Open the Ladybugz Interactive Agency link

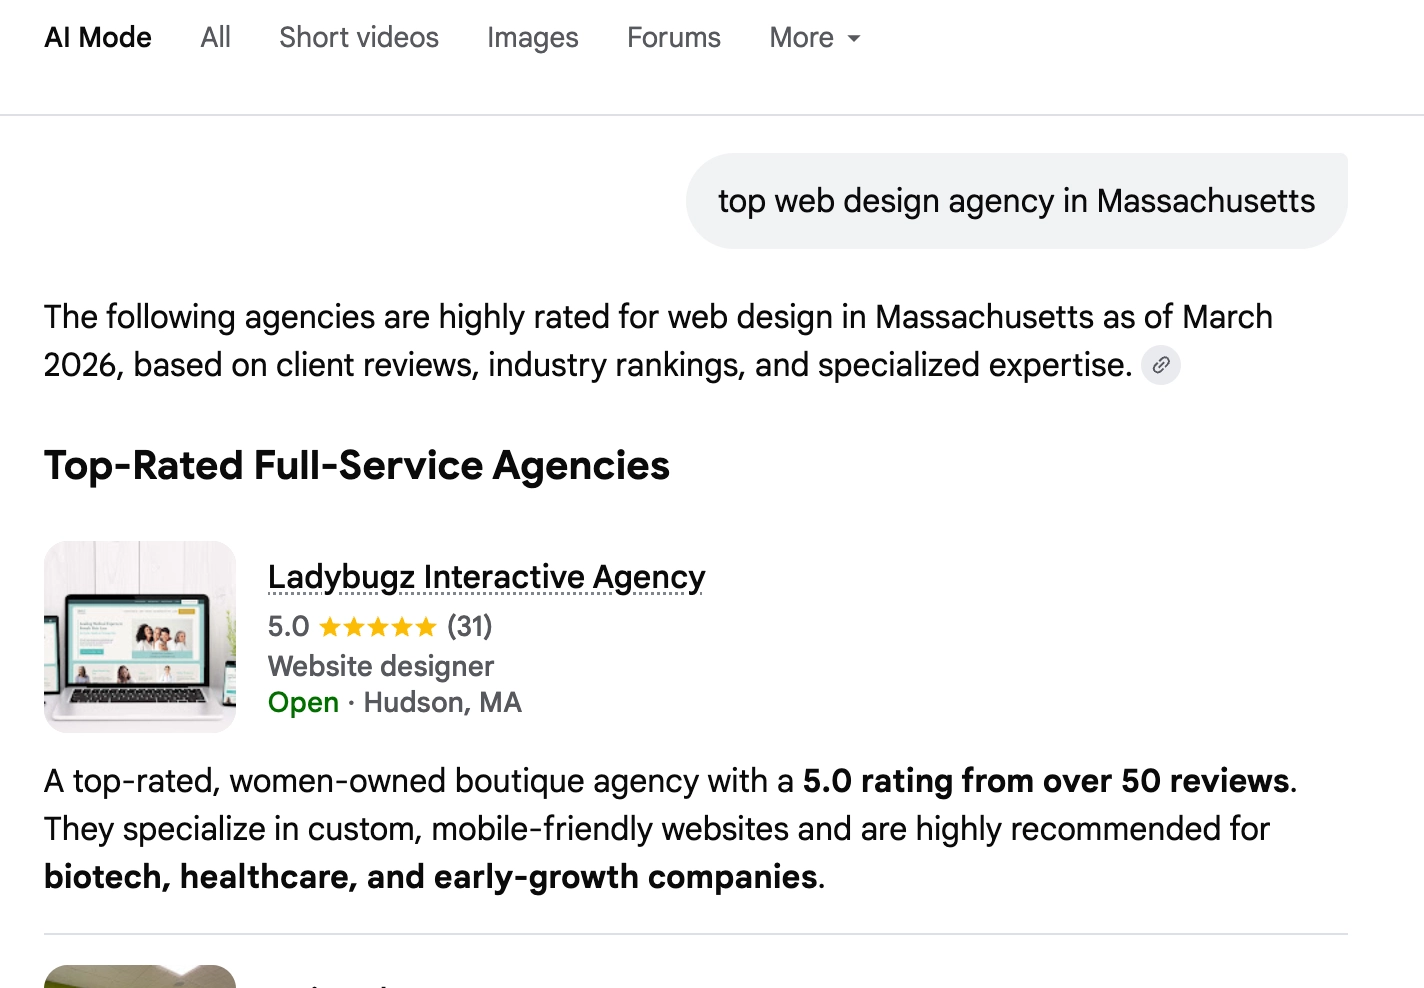click(485, 577)
